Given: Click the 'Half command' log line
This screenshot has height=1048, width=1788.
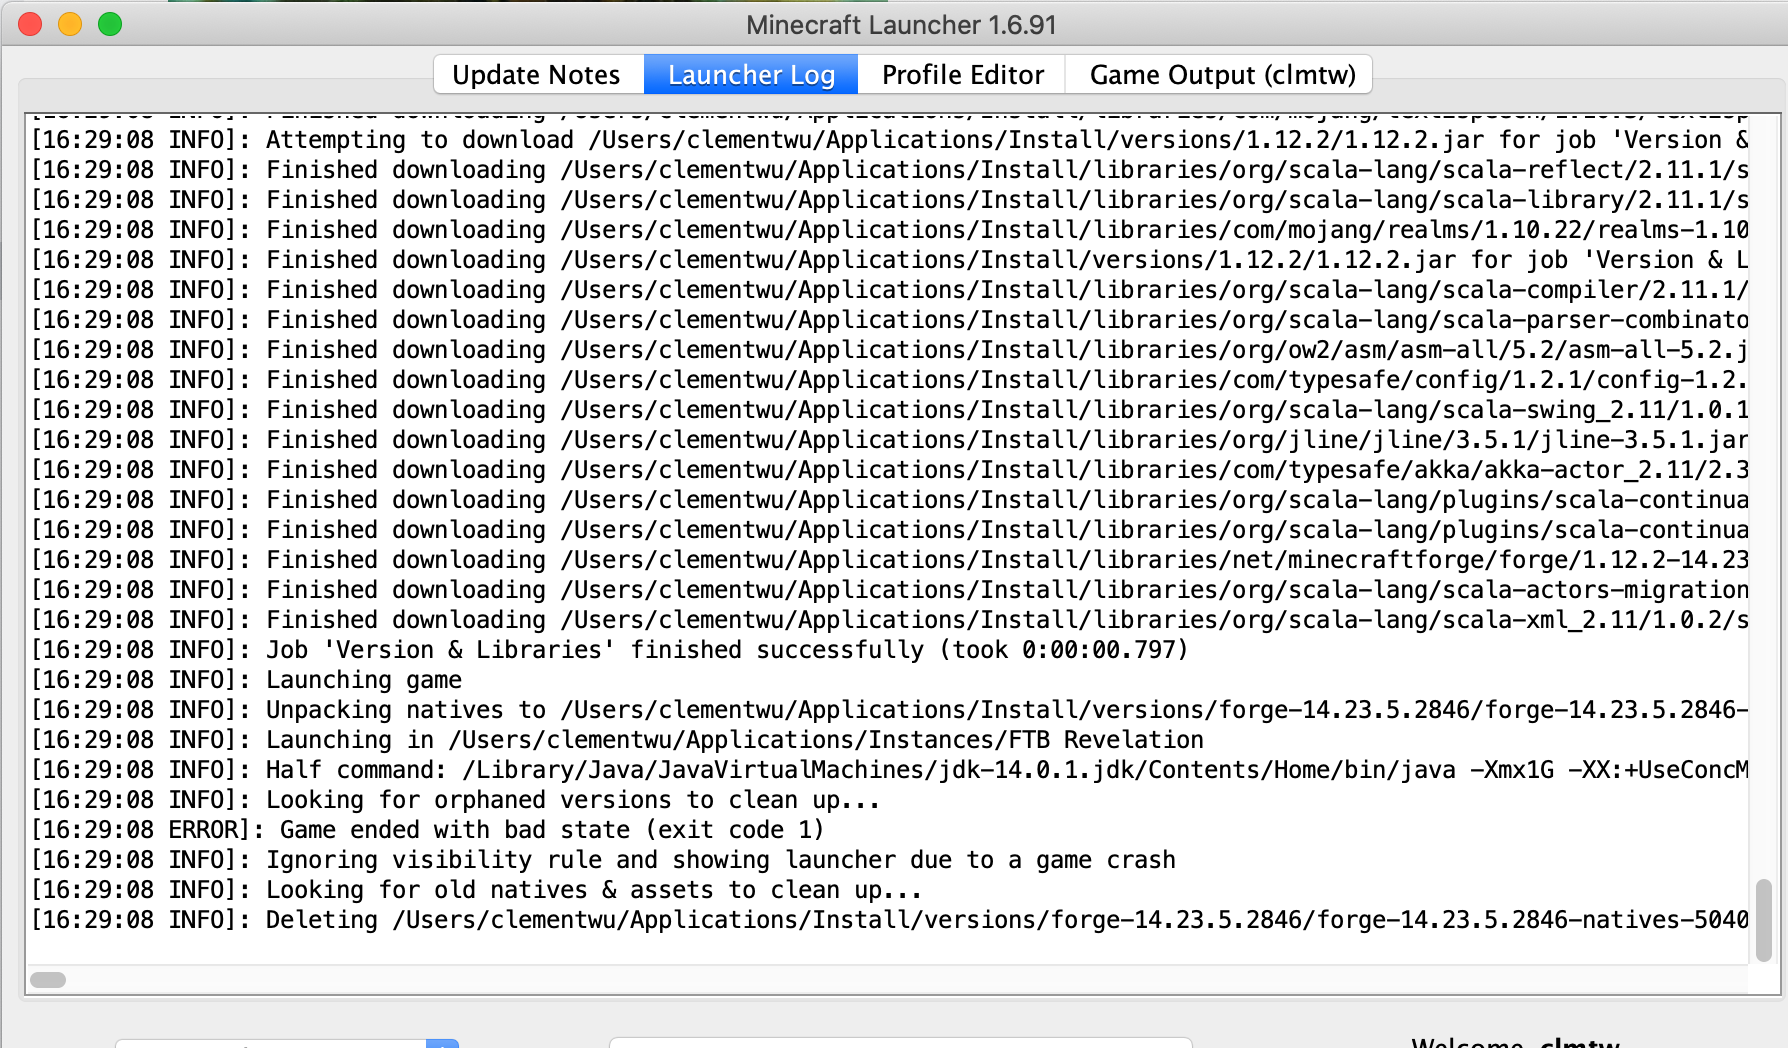Looking at the screenshot, I should (890, 770).
